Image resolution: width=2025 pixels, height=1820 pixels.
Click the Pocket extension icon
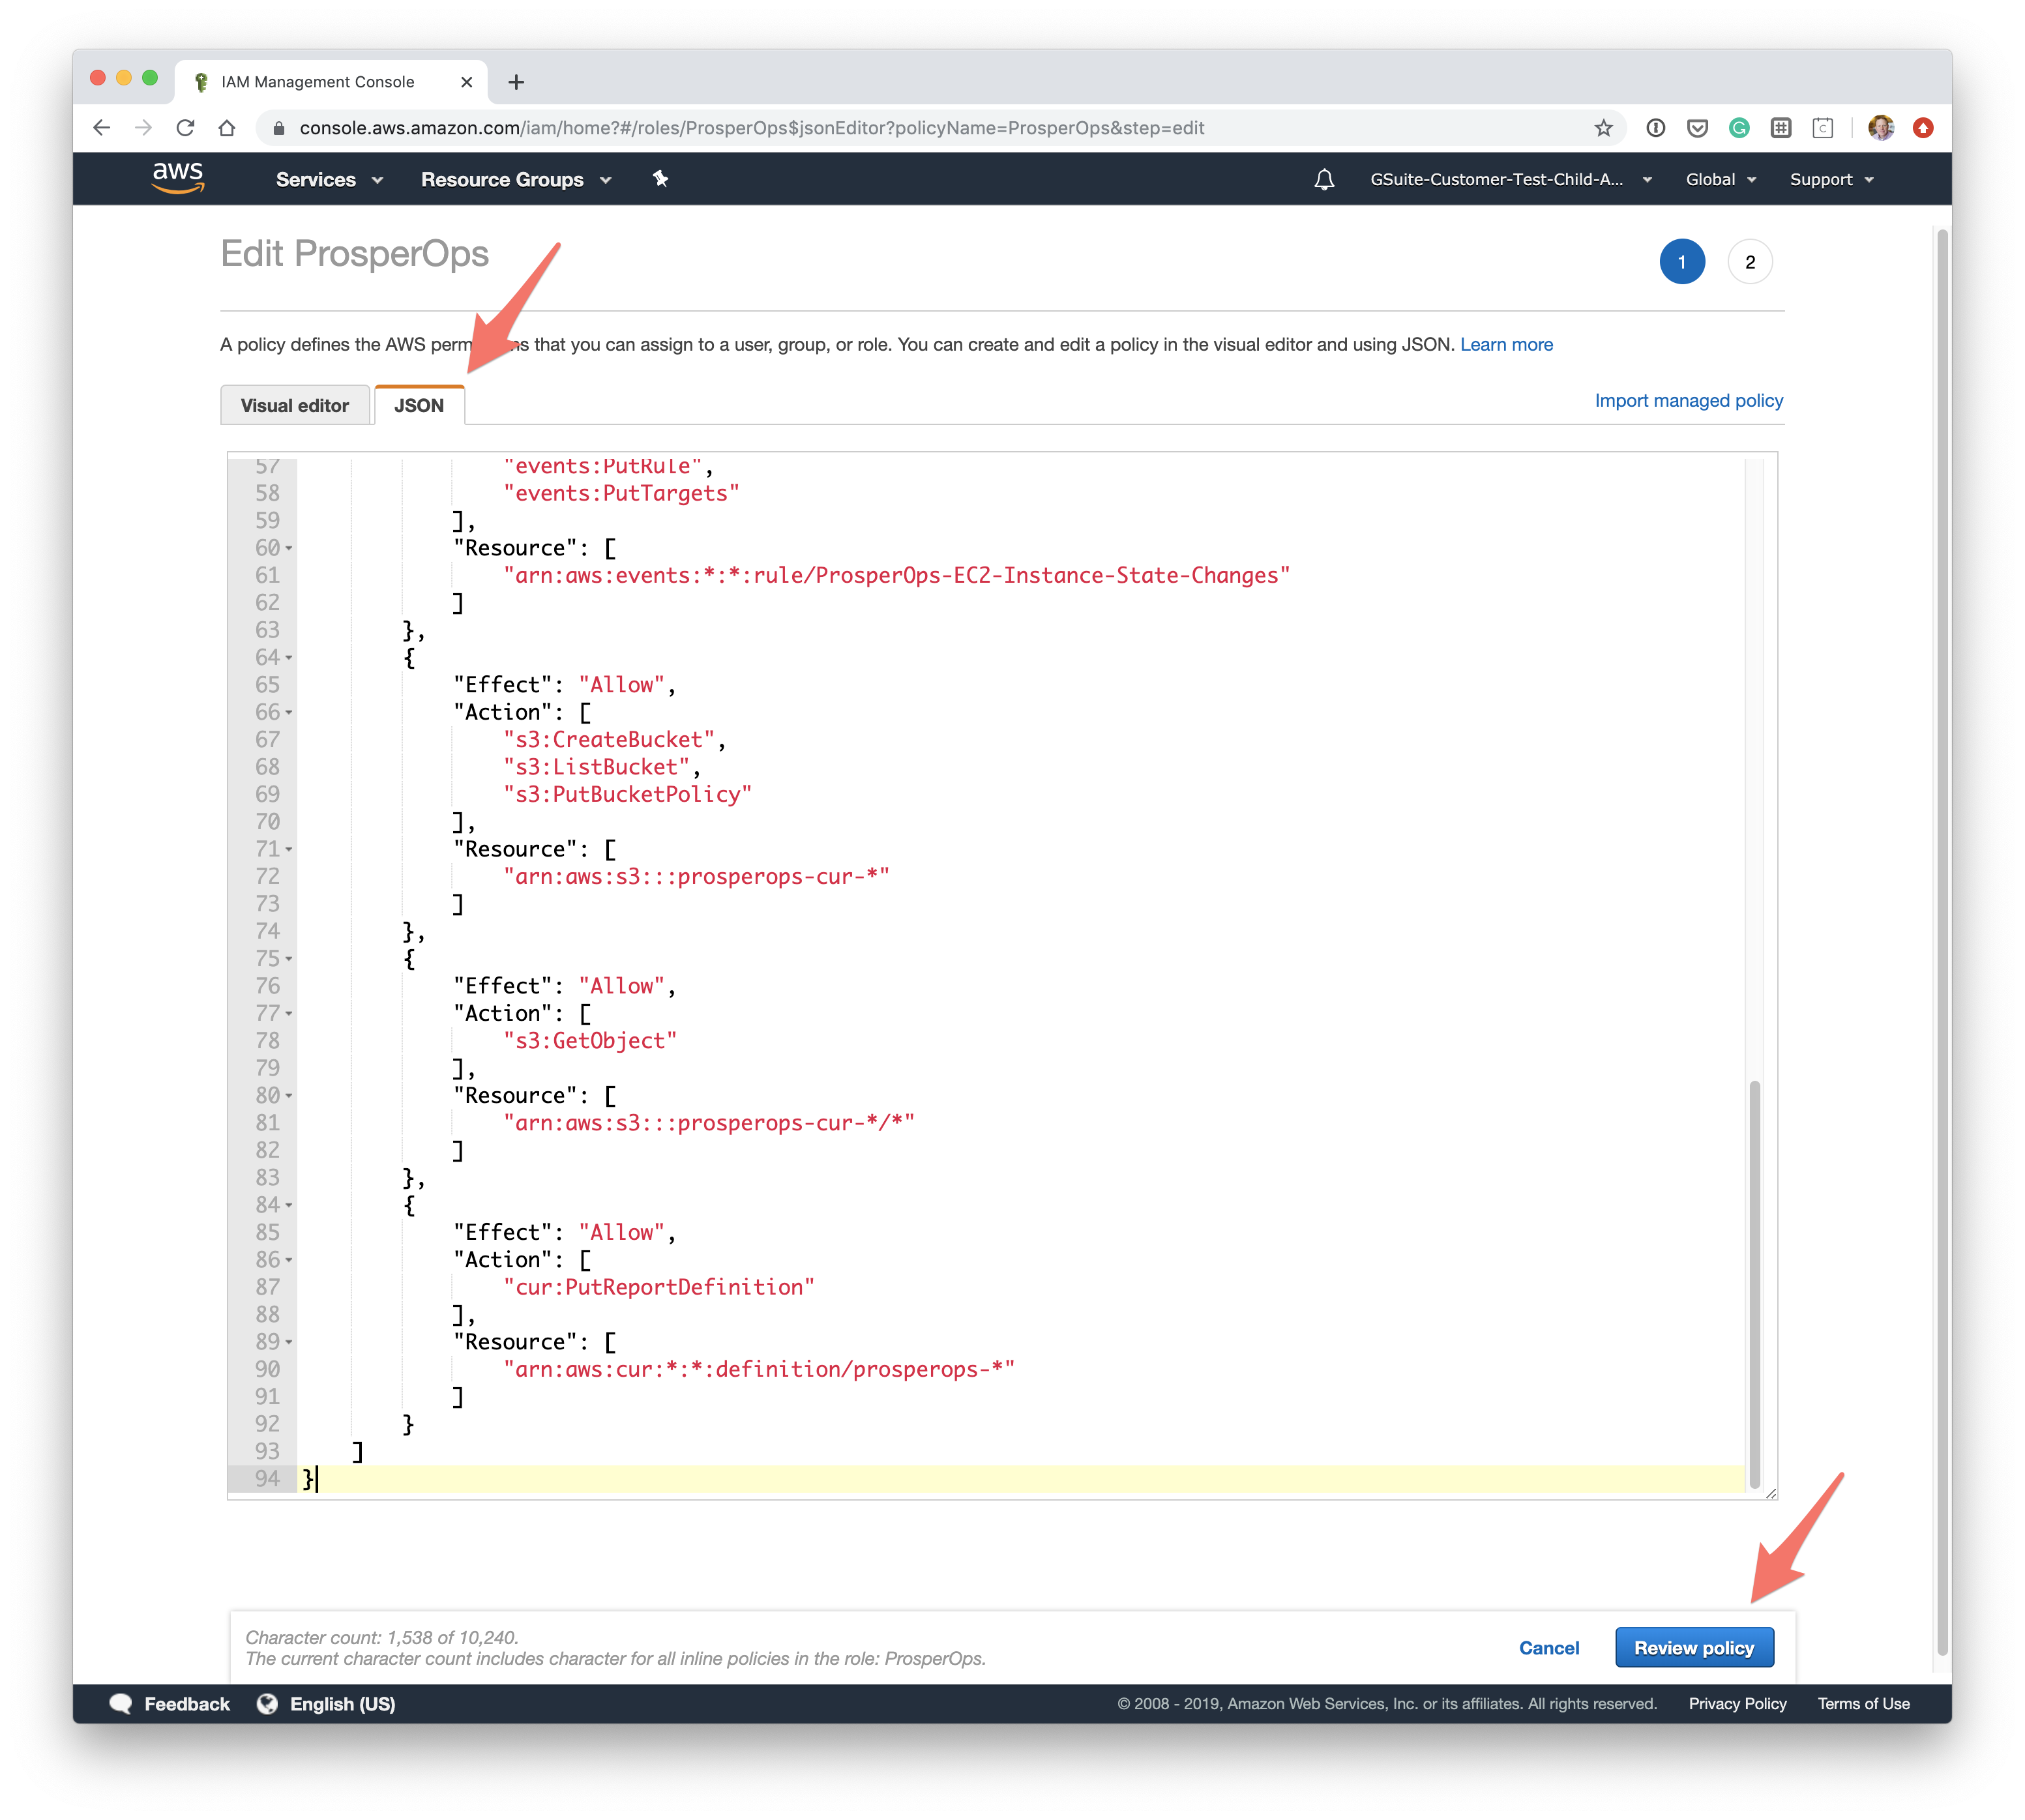click(1697, 128)
